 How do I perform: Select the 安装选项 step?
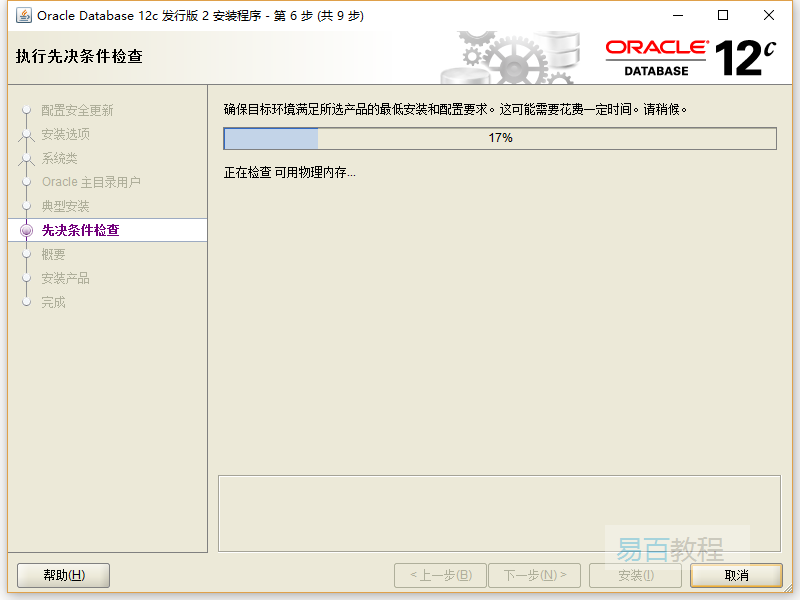(x=65, y=134)
